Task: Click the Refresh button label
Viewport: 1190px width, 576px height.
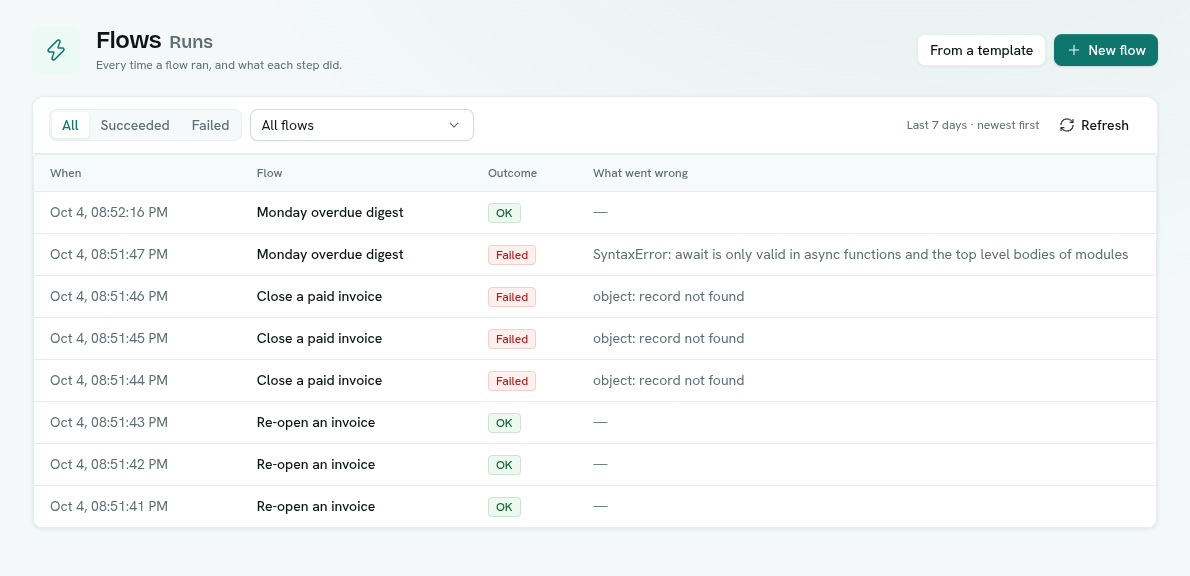Action: pos(1104,125)
